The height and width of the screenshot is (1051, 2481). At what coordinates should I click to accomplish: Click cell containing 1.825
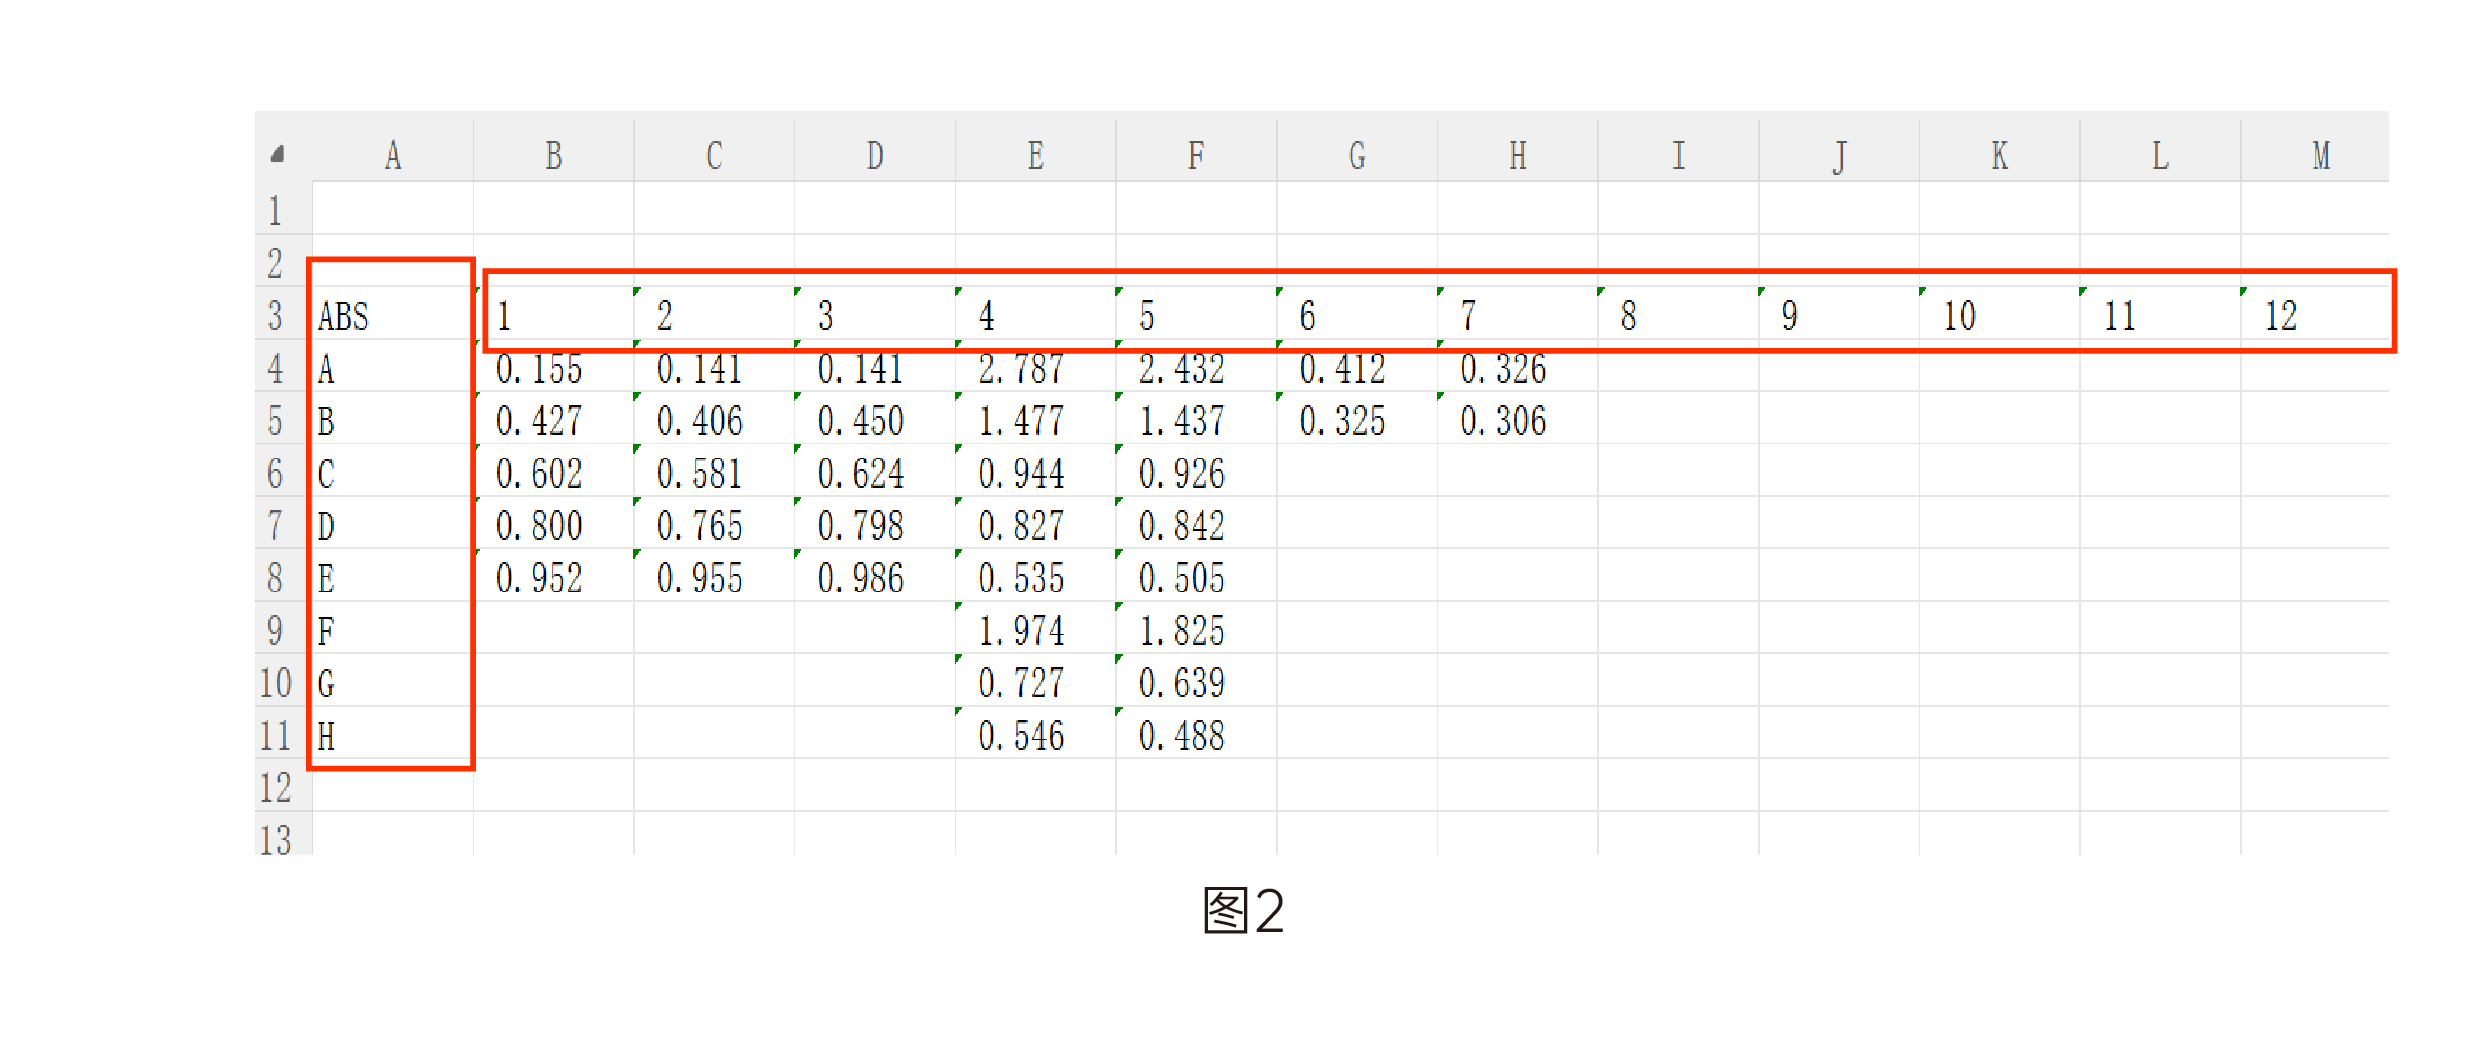click(x=1197, y=628)
